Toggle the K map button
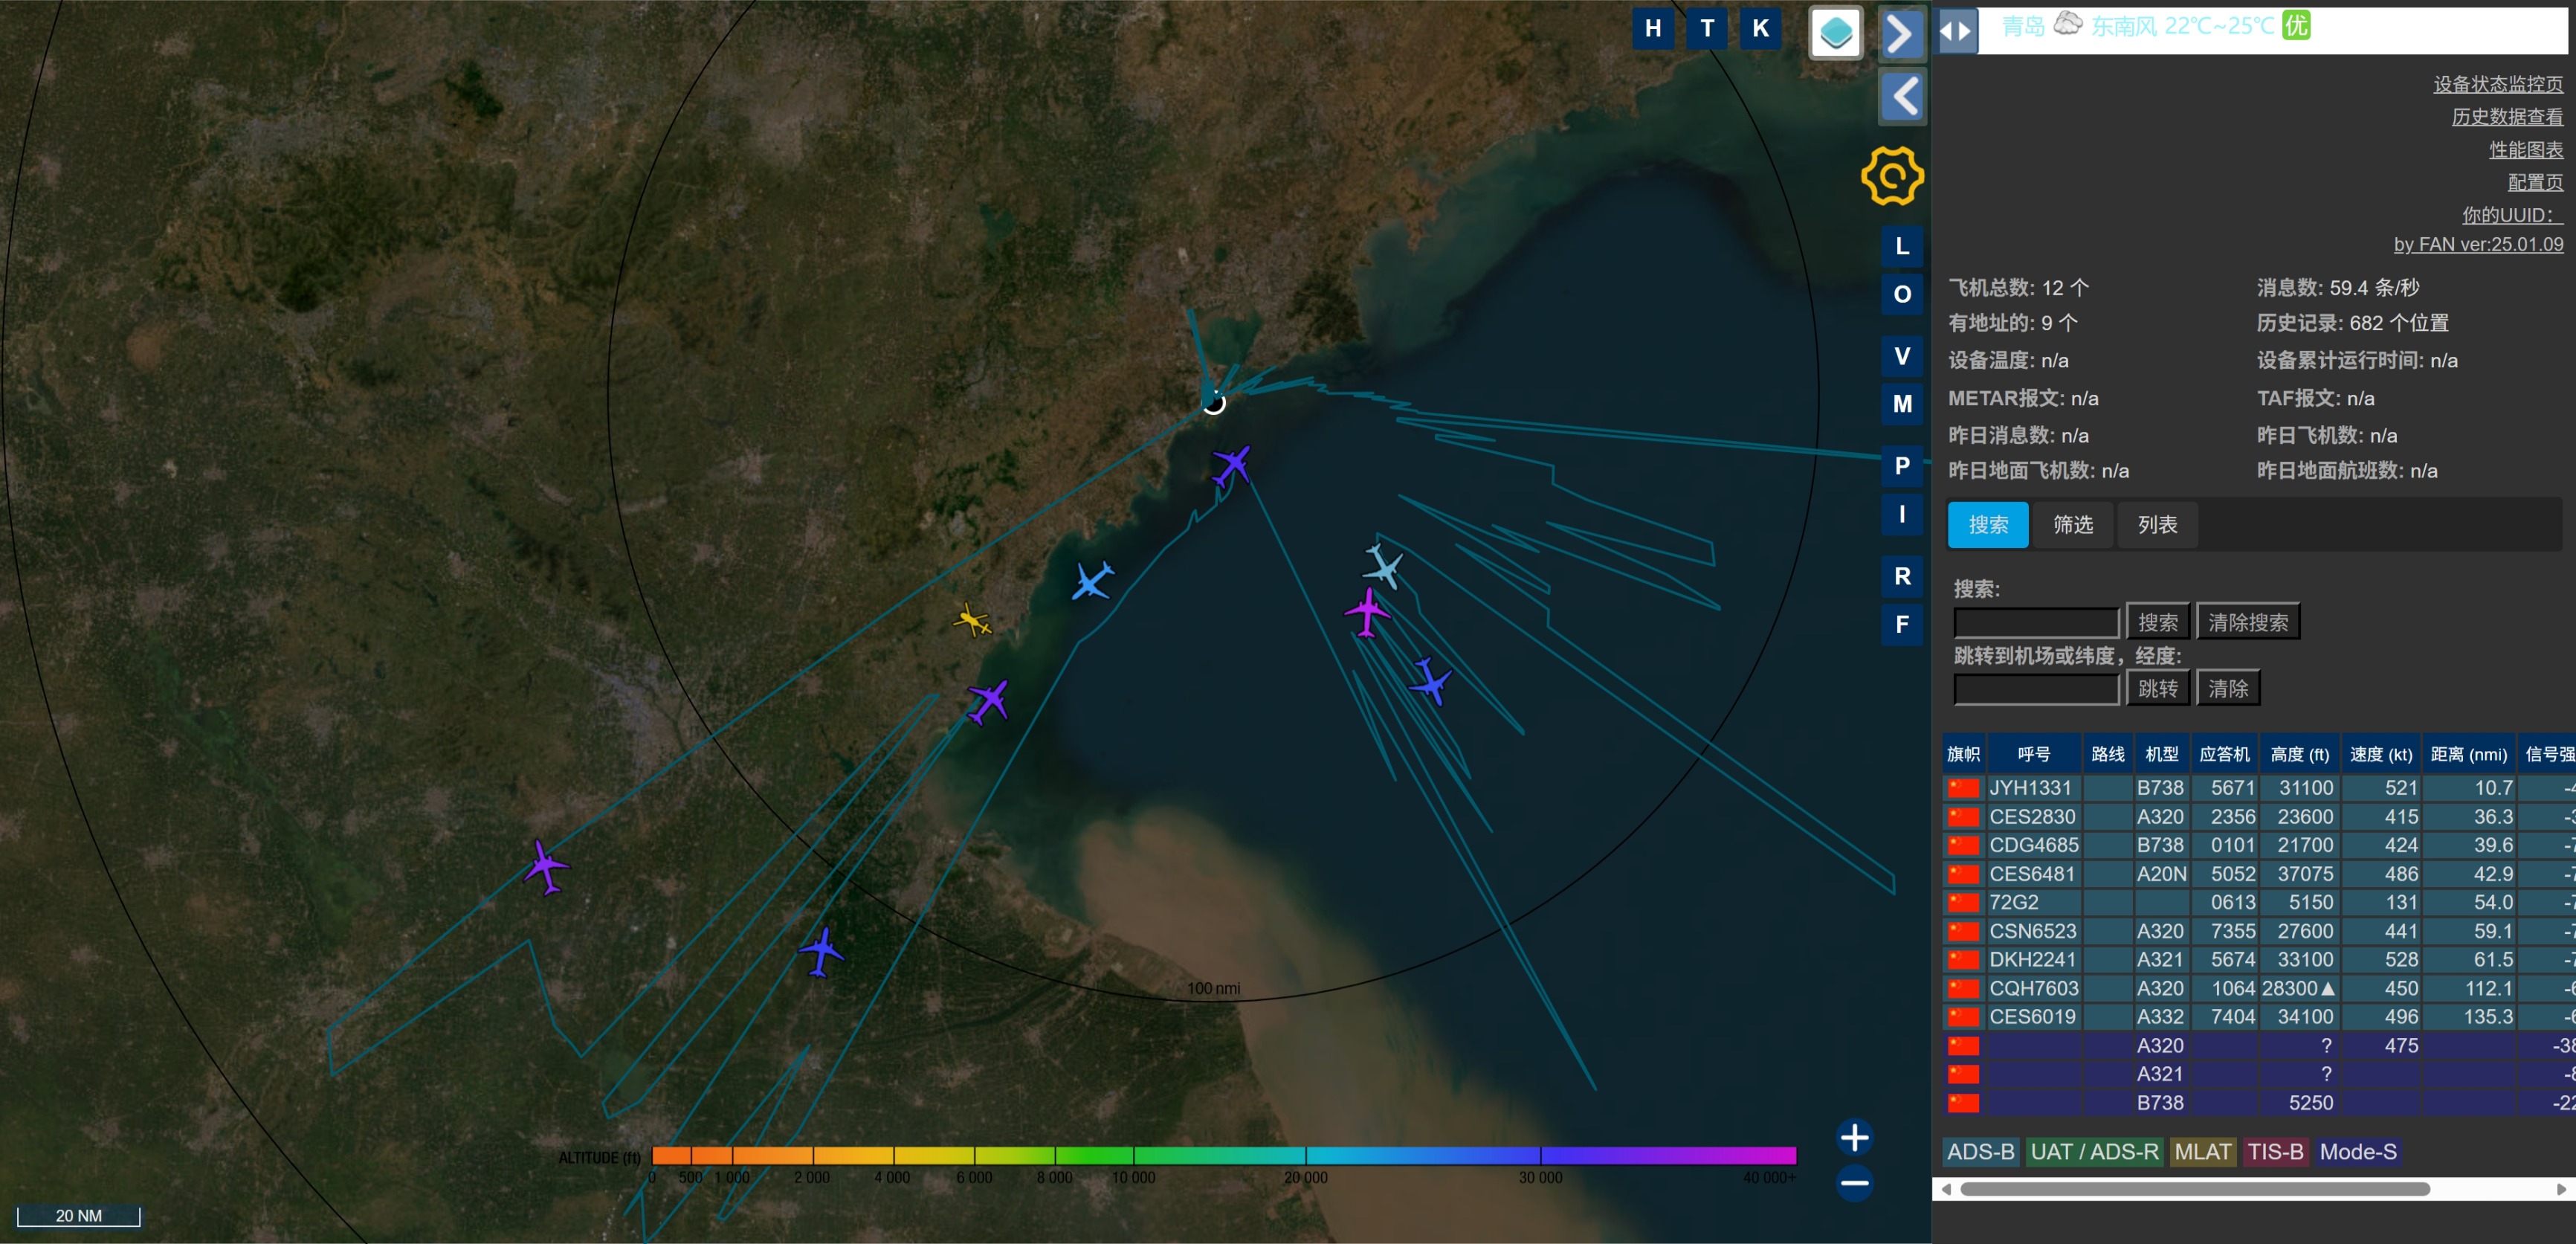 point(1760,28)
